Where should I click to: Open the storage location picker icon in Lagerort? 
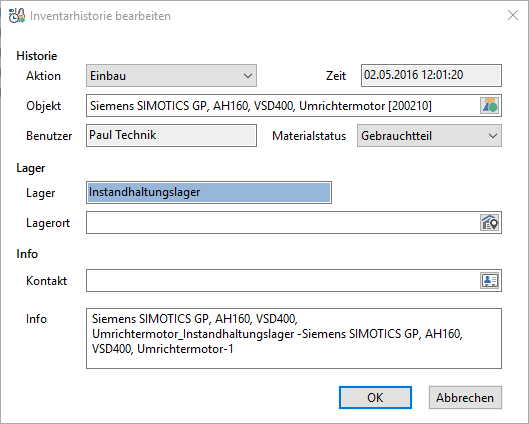(490, 223)
